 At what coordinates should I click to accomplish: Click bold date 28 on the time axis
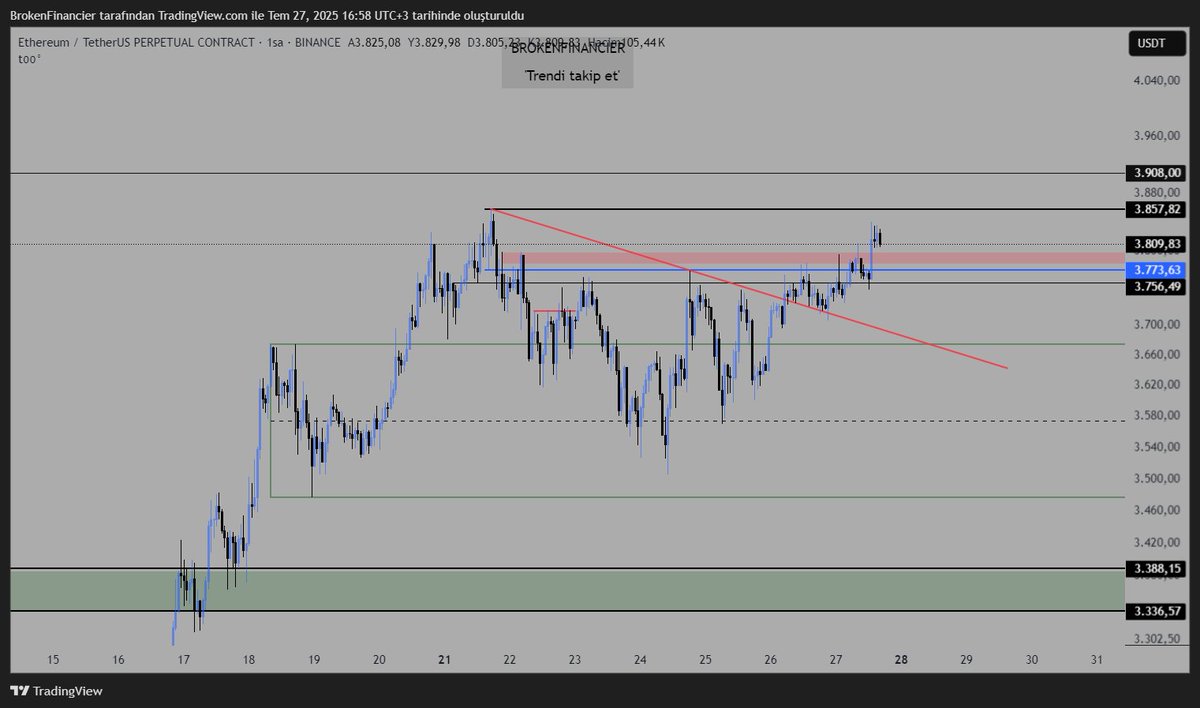(901, 660)
